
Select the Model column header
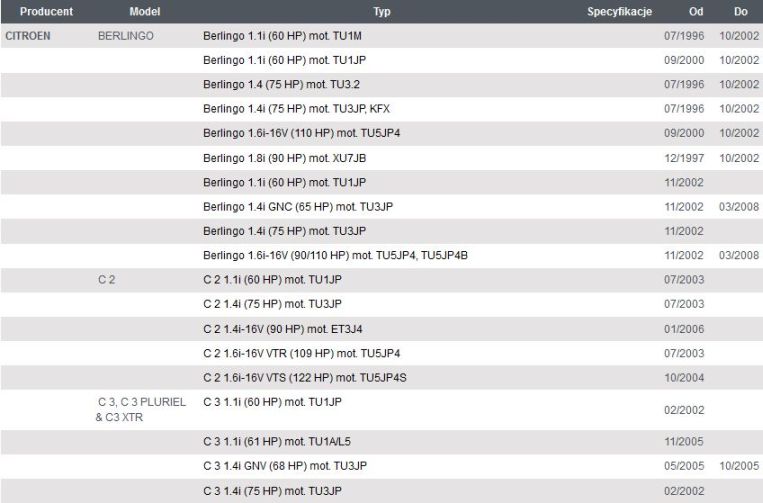tap(145, 11)
